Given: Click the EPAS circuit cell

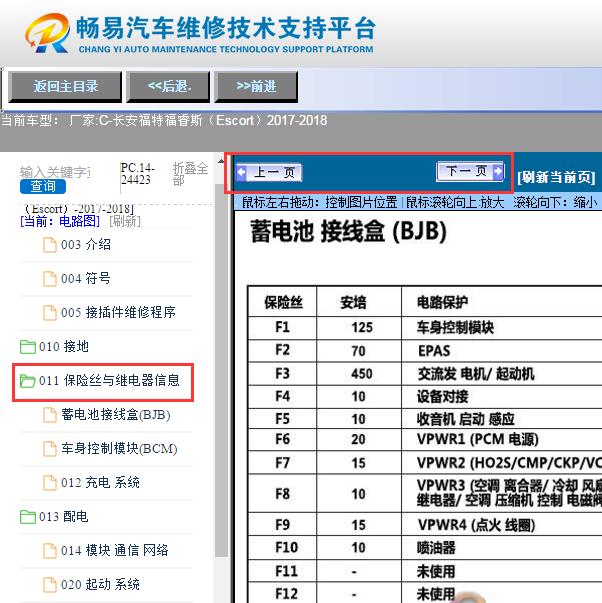Looking at the screenshot, I should 434,351.
